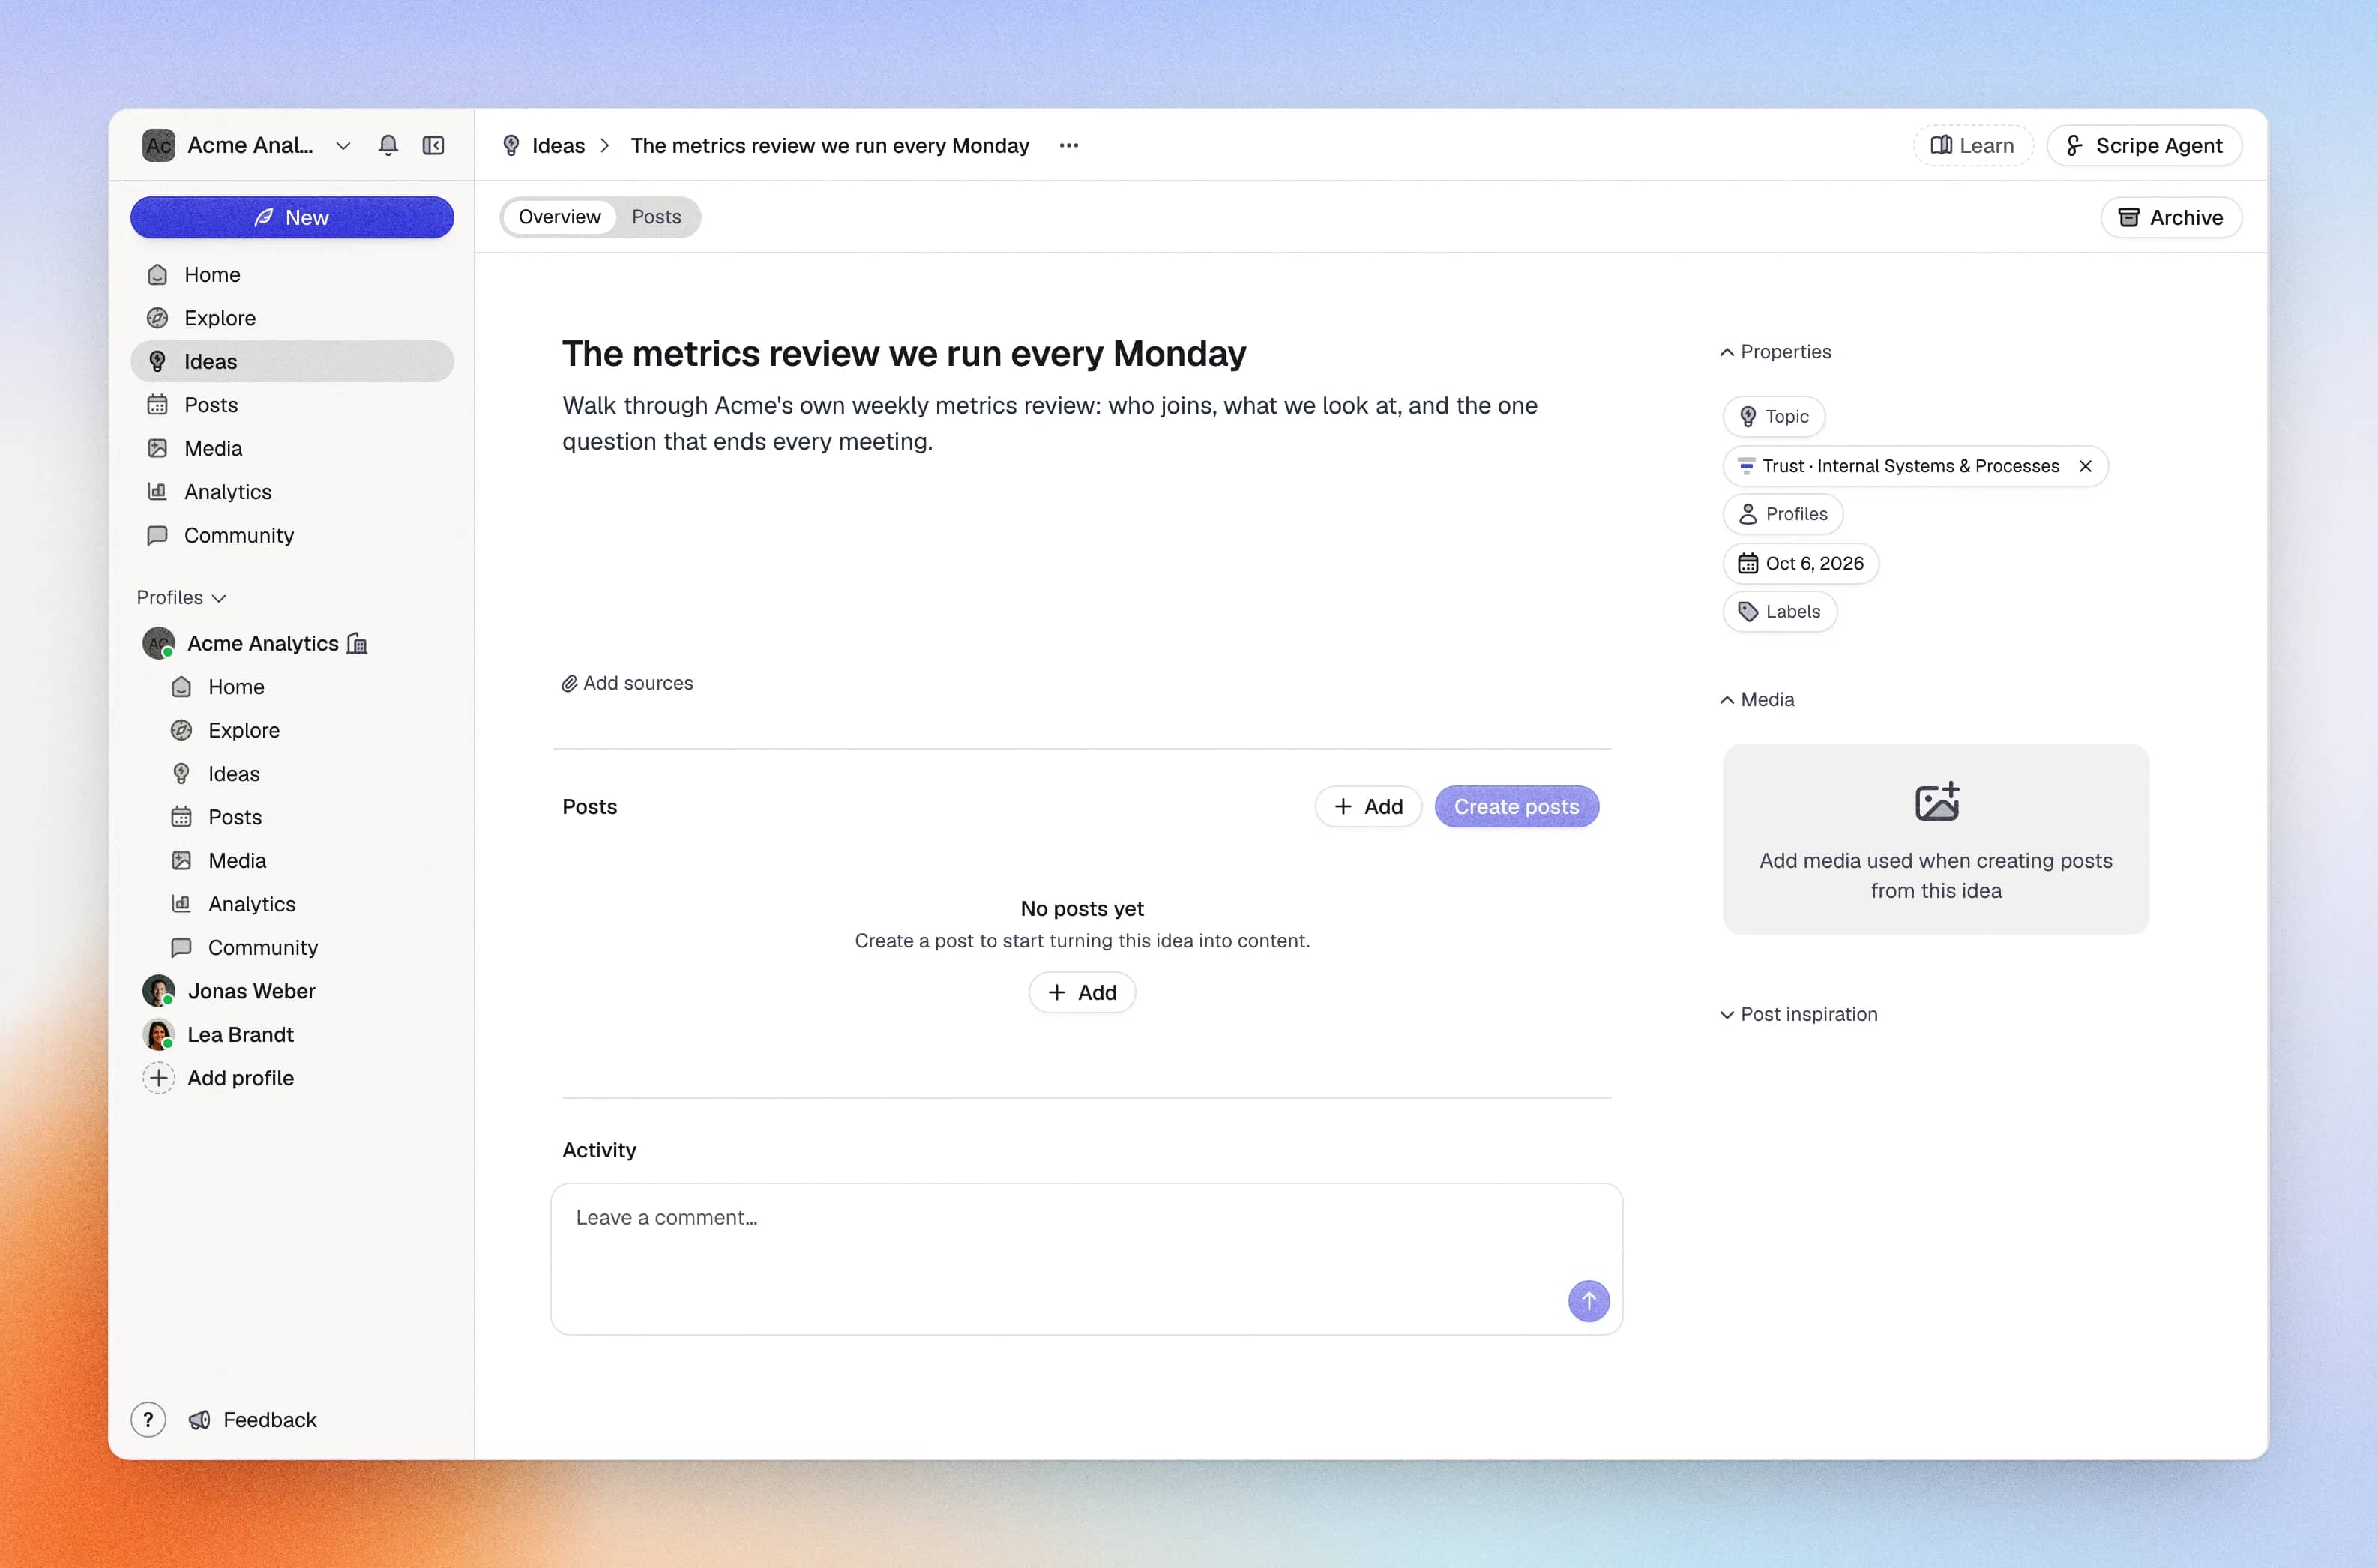Screen dimensions: 2378x1568
Task: Open the Topic property picker
Action: (x=1774, y=417)
